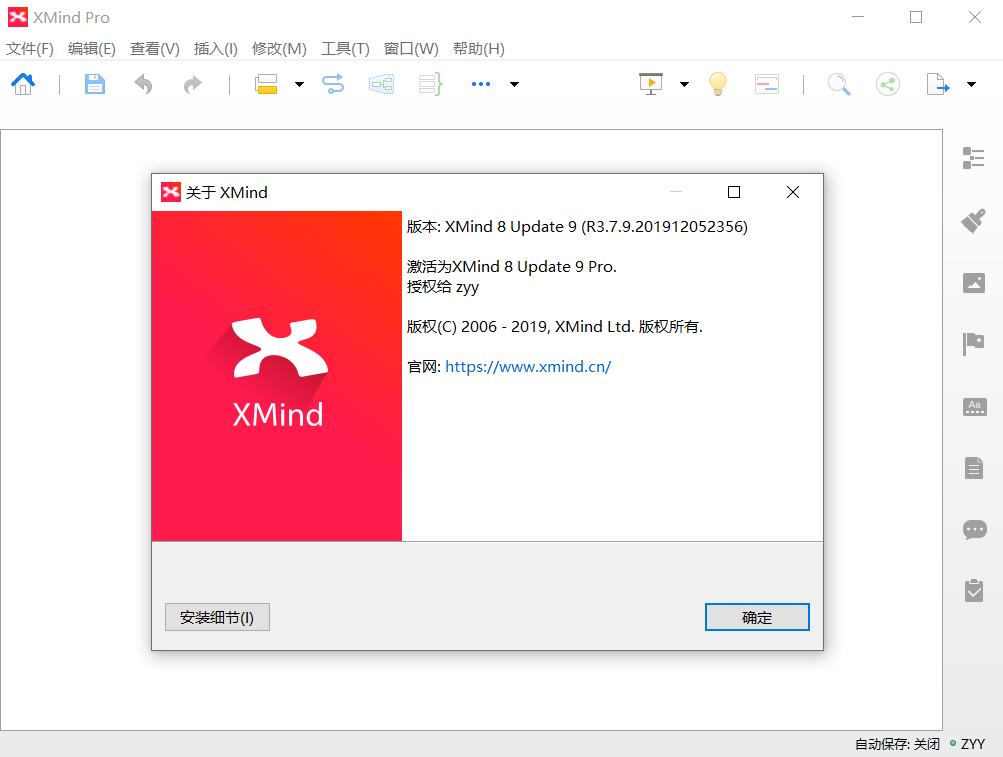Screen dimensions: 1003x757
Task: Add summary bracket icon
Action: pyautogui.click(x=430, y=84)
